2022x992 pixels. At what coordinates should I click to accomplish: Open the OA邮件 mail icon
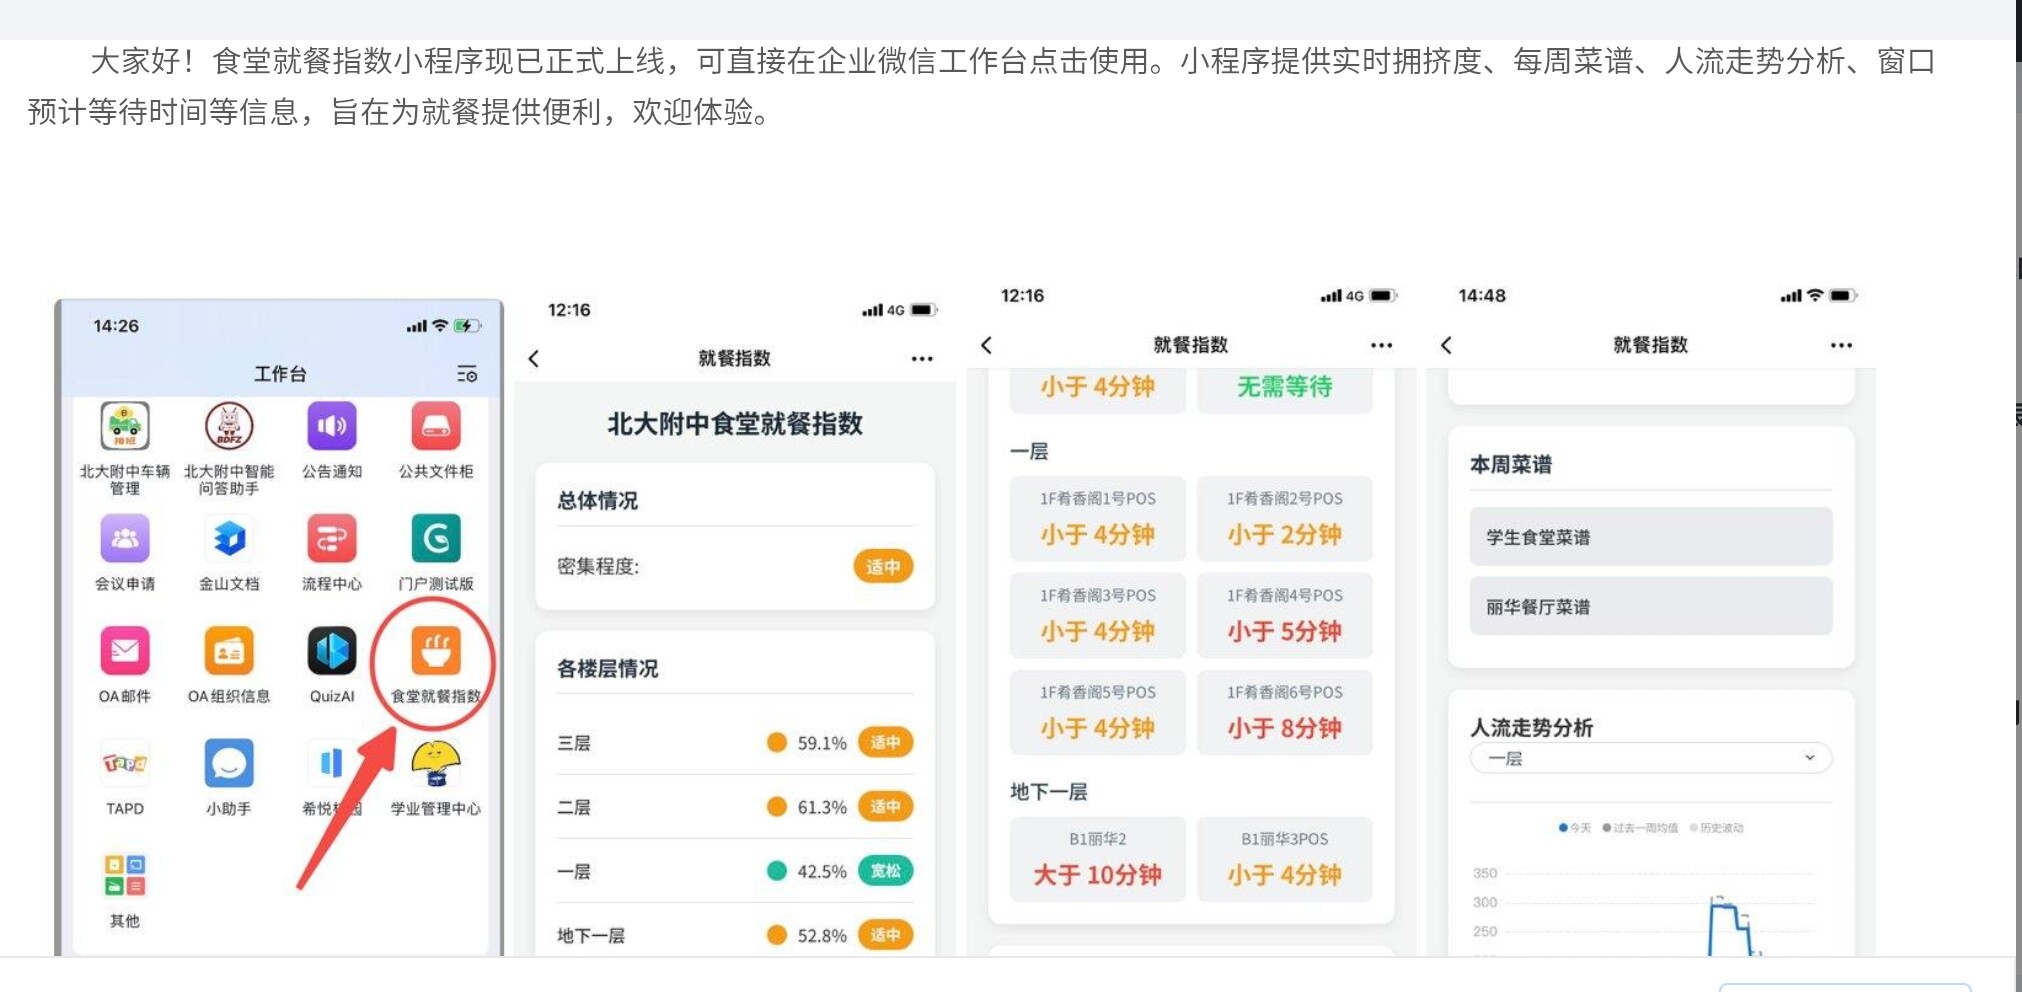pyautogui.click(x=125, y=652)
